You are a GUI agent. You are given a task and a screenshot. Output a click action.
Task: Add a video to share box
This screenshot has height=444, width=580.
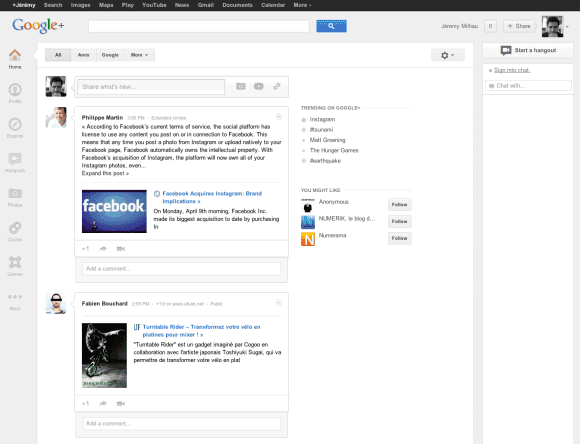(x=259, y=86)
